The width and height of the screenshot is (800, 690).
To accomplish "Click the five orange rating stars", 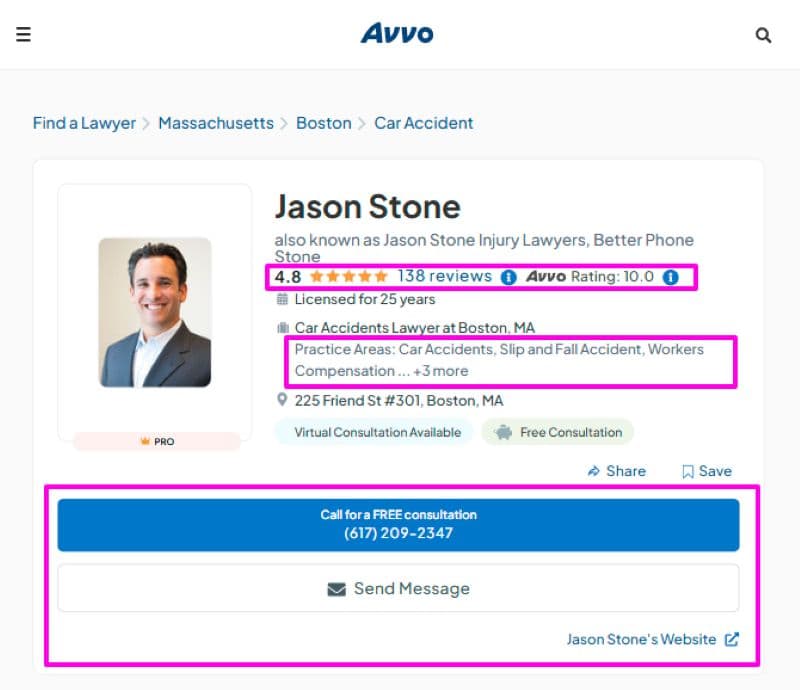I will click(x=349, y=277).
